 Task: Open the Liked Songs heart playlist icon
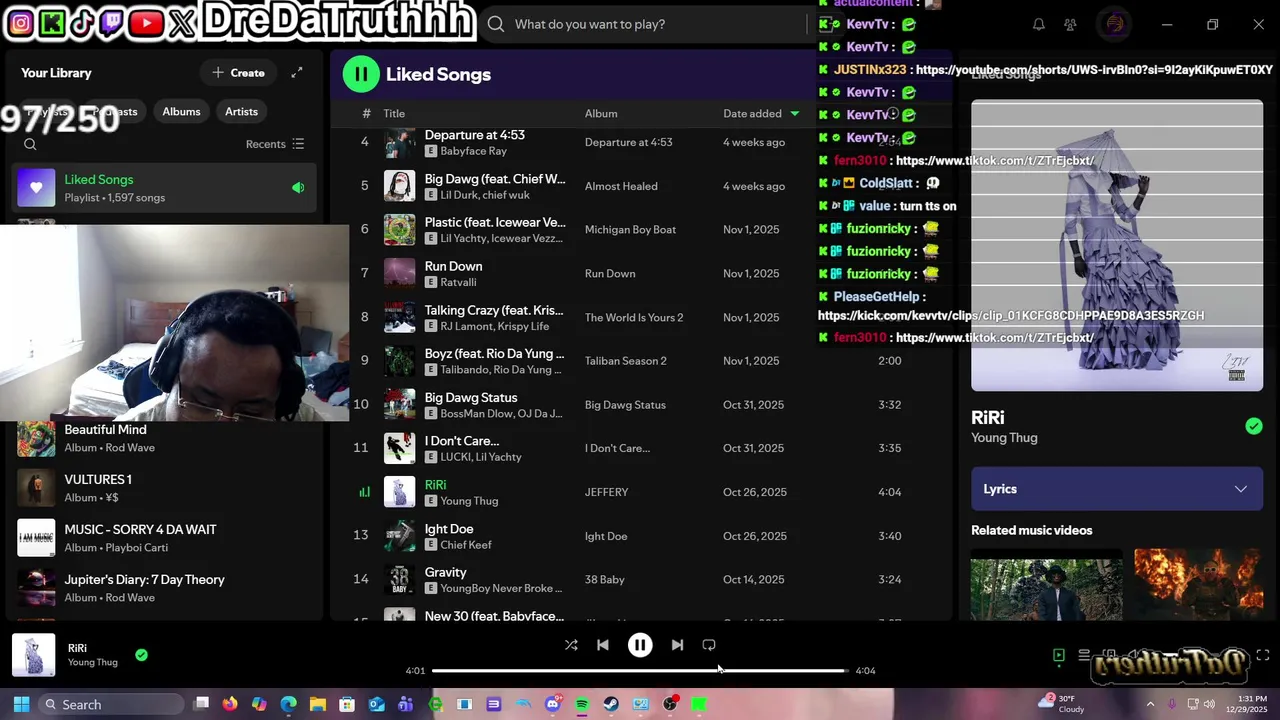pos(36,188)
